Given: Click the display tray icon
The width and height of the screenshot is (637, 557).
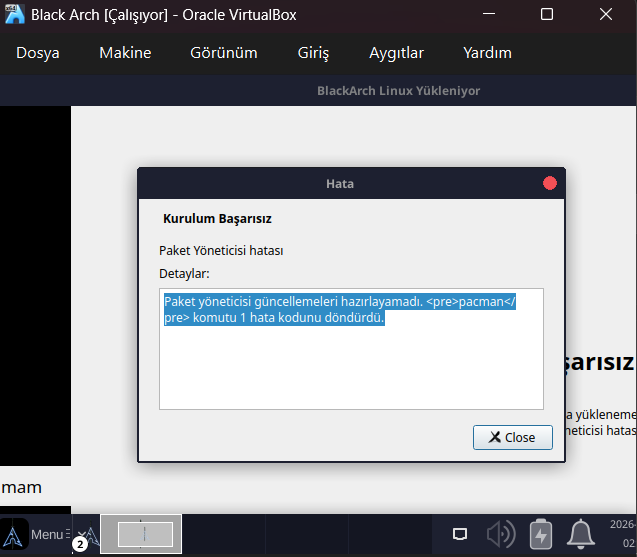Looking at the screenshot, I should point(460,534).
